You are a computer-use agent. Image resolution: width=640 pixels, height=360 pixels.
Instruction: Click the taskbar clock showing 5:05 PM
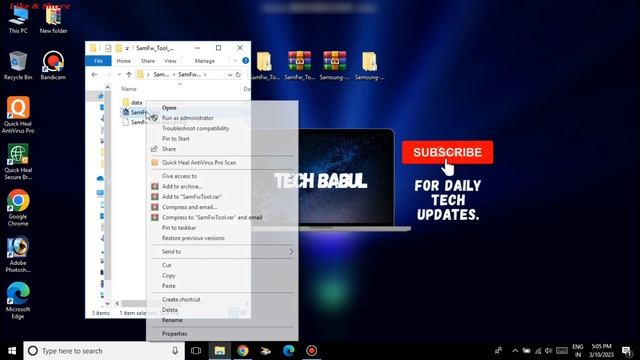601,351
